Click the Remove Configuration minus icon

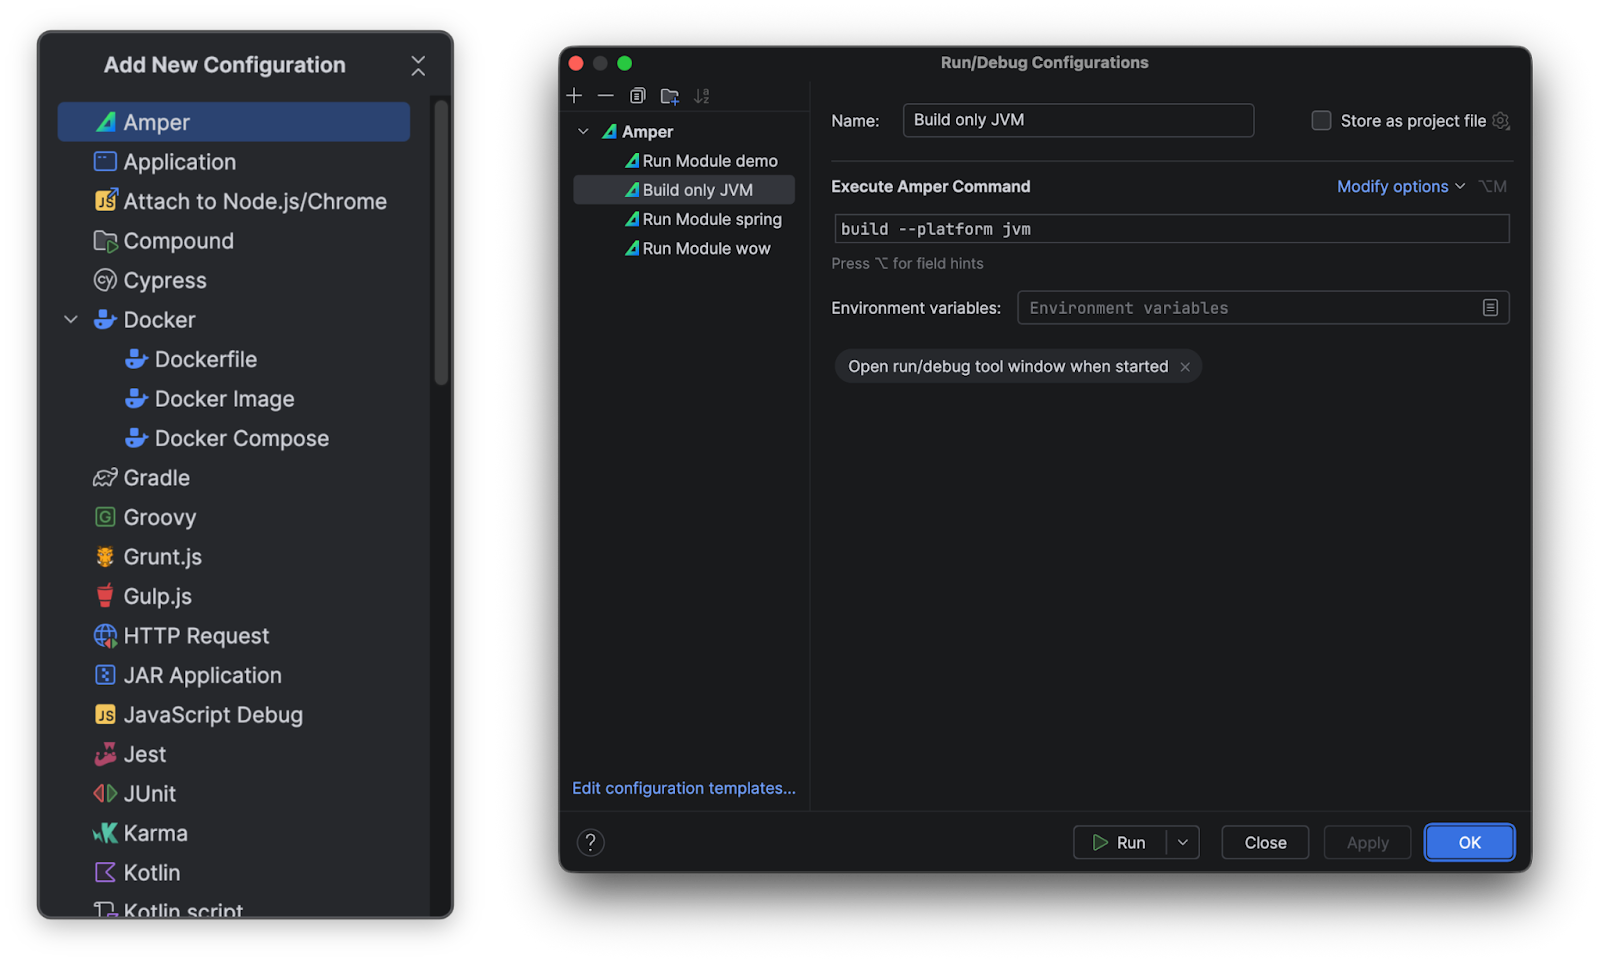[606, 96]
